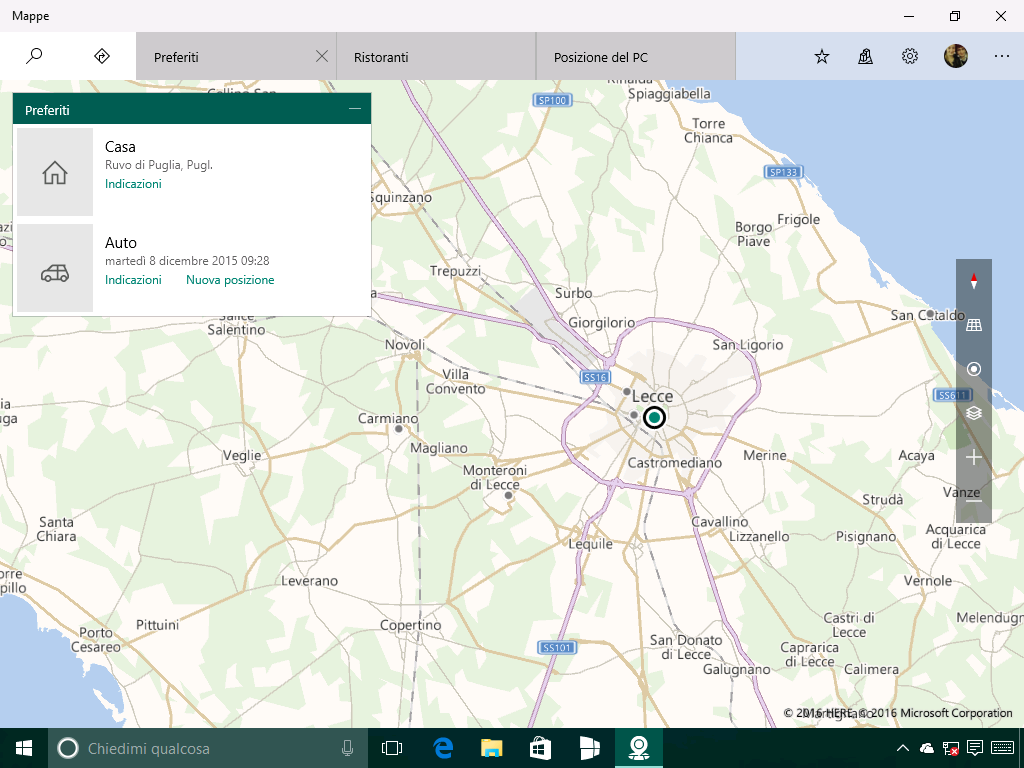Click the Lecce city label on map

coord(652,396)
